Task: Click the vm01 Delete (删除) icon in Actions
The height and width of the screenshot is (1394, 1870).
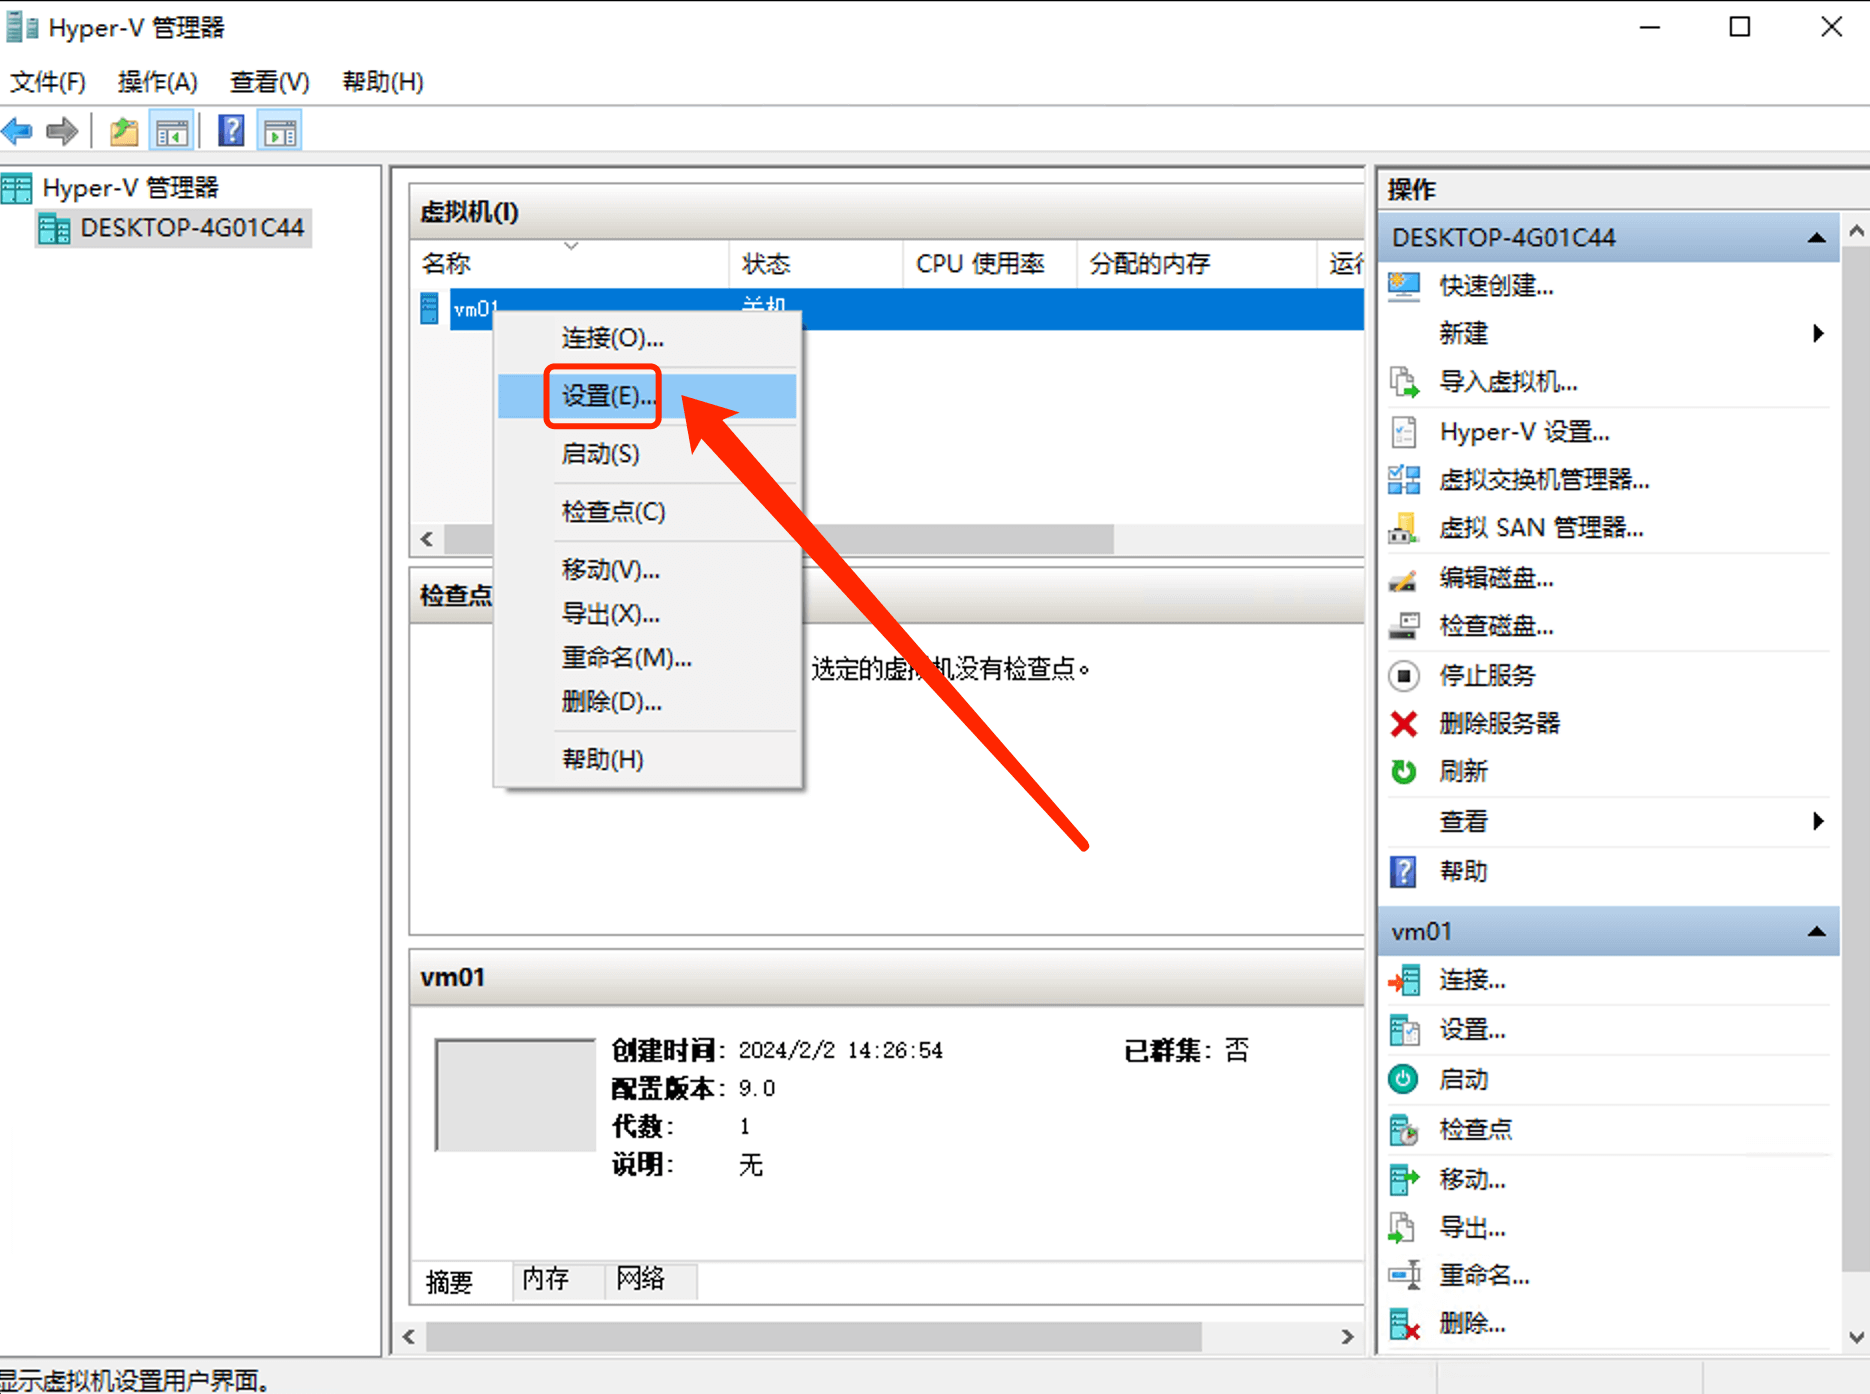Action: pyautogui.click(x=1404, y=1324)
